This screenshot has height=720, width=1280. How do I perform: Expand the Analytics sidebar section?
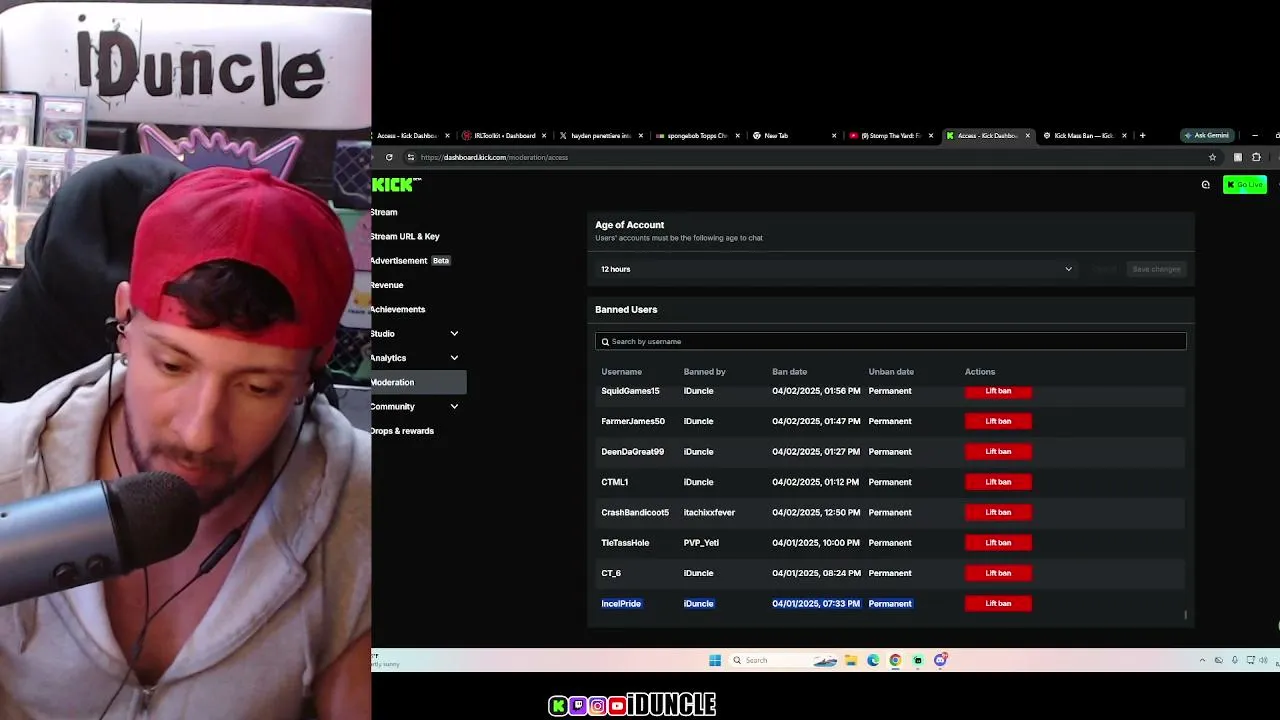(454, 358)
